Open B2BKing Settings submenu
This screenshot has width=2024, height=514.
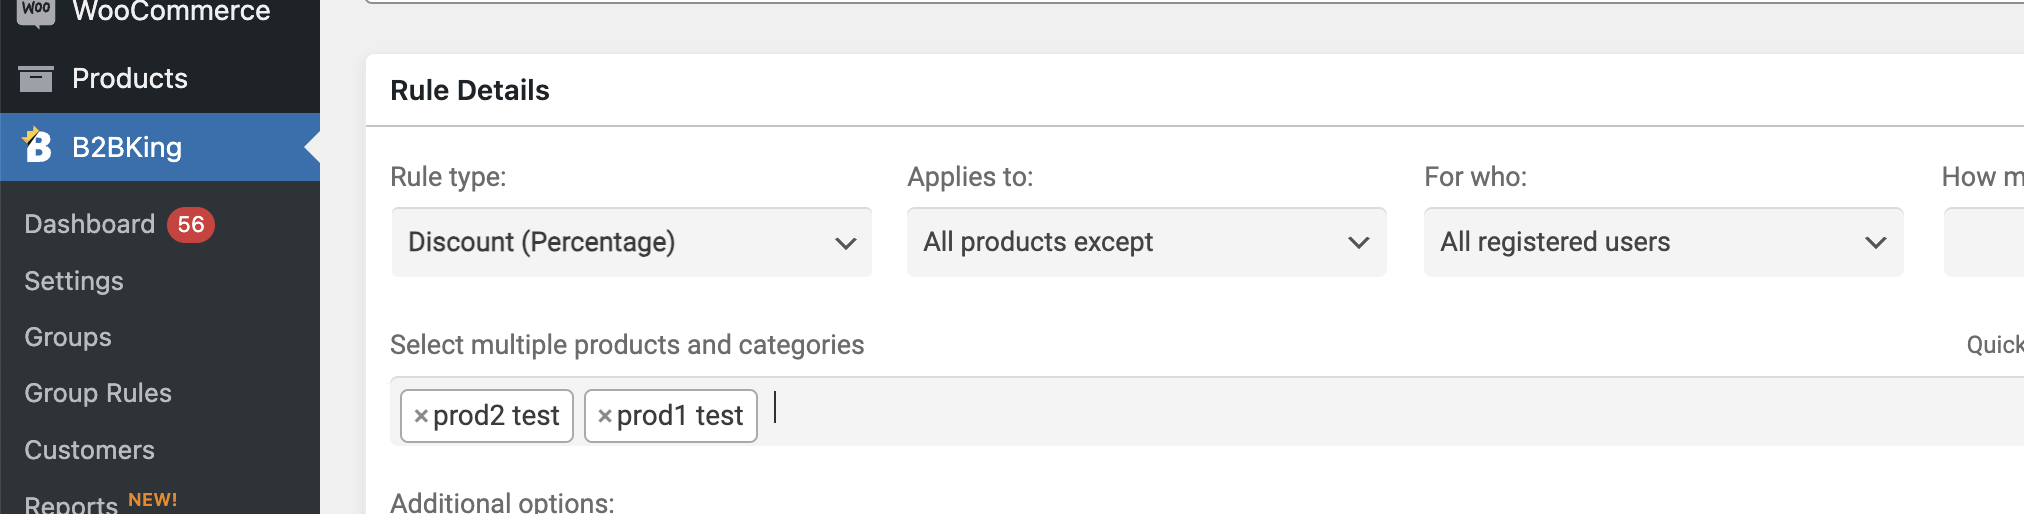[74, 281]
